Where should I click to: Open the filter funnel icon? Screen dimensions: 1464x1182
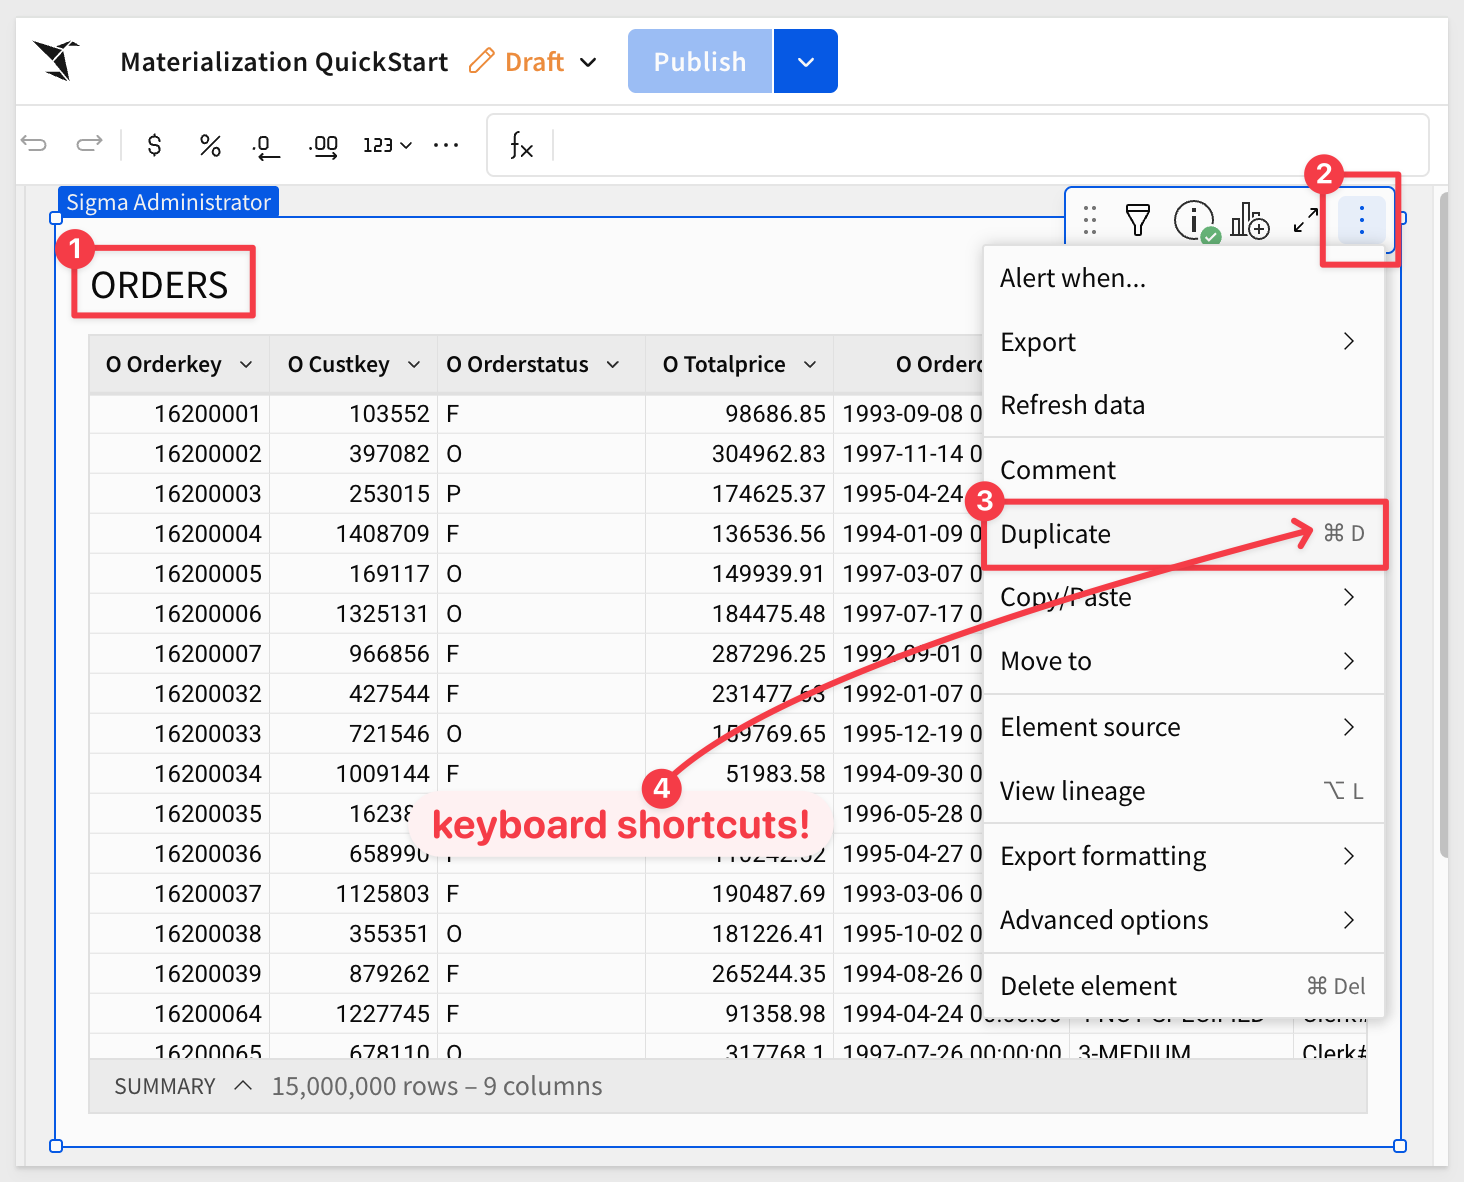click(1138, 220)
